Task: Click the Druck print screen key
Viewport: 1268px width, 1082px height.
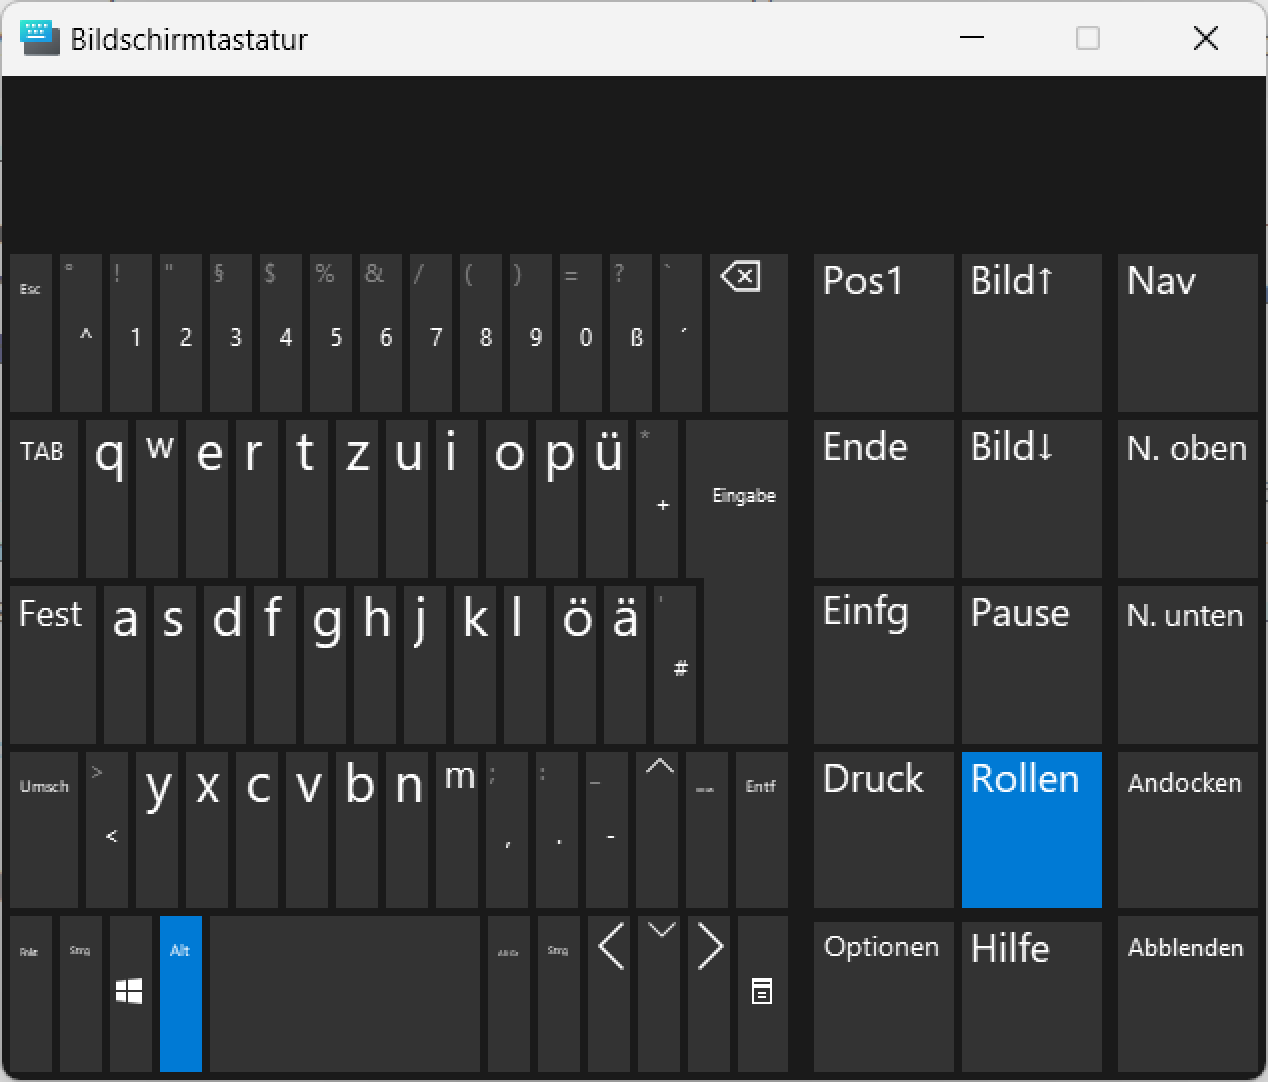Action: pyautogui.click(x=884, y=830)
